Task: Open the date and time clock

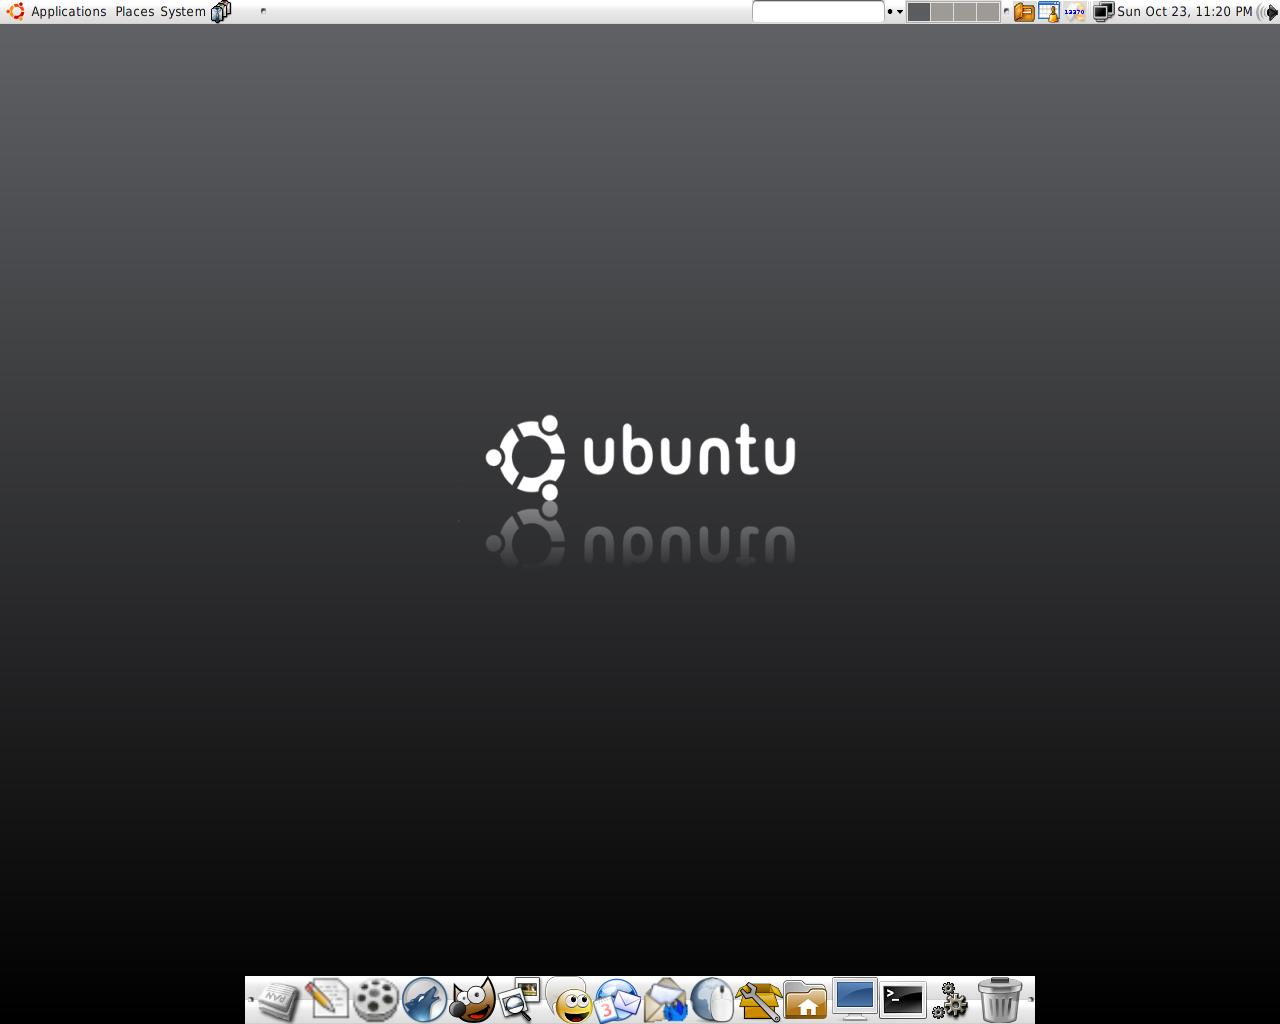Action: pos(1184,12)
